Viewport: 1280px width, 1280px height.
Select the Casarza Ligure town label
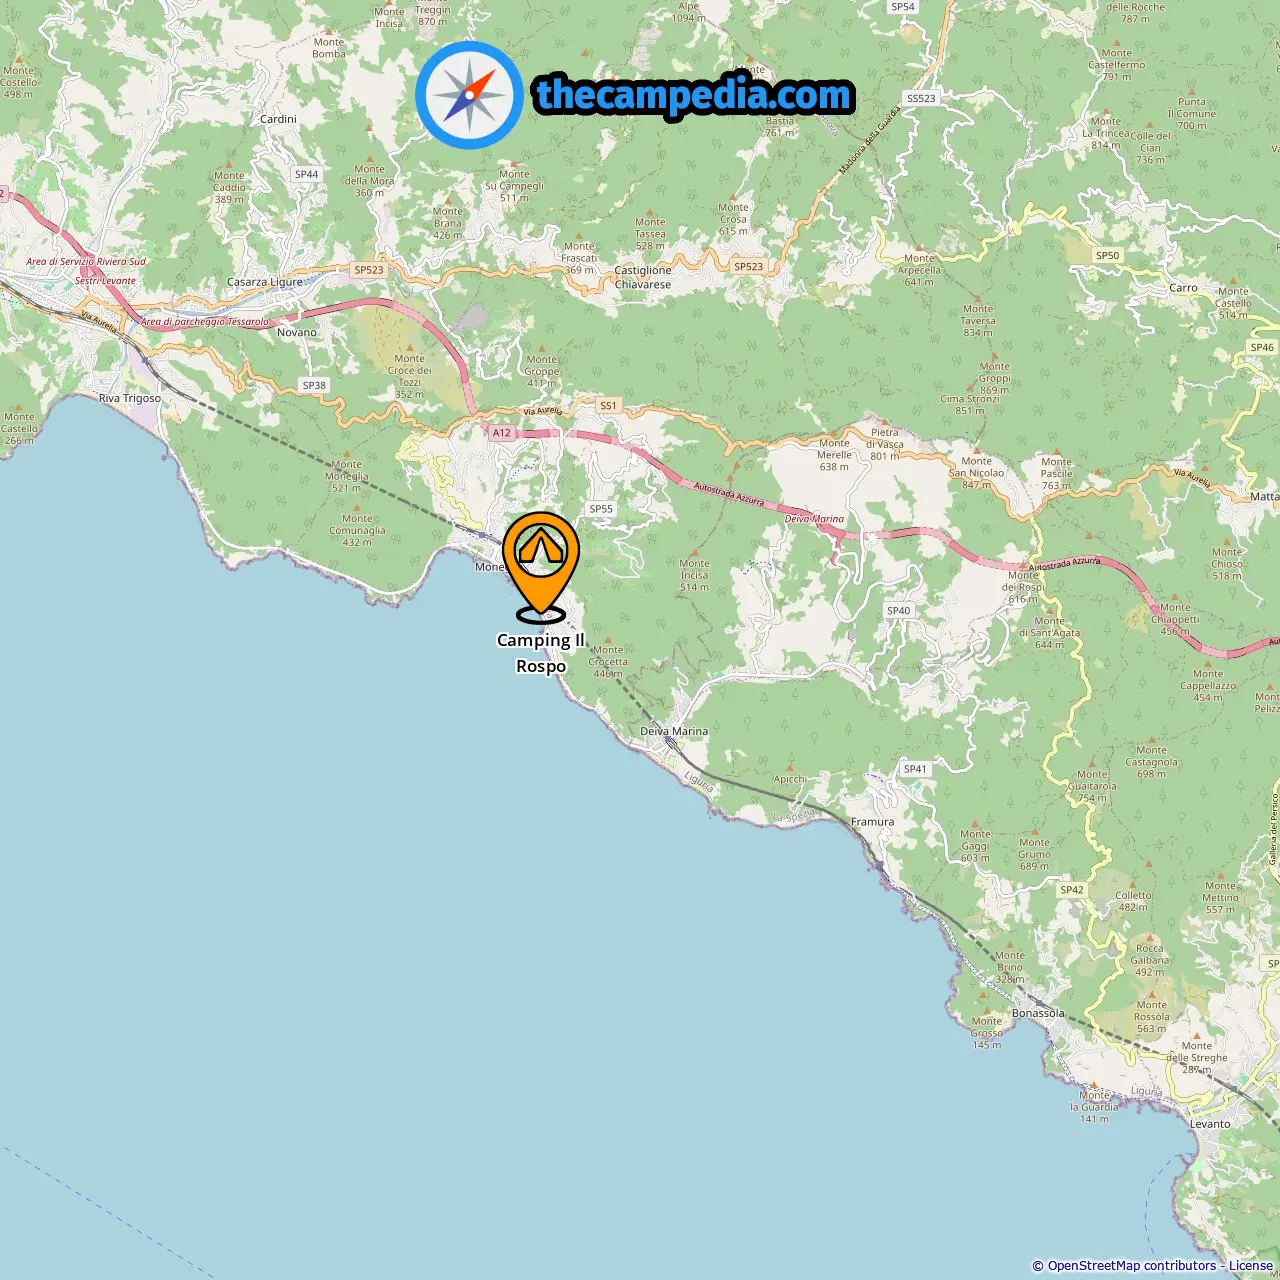[x=265, y=282]
